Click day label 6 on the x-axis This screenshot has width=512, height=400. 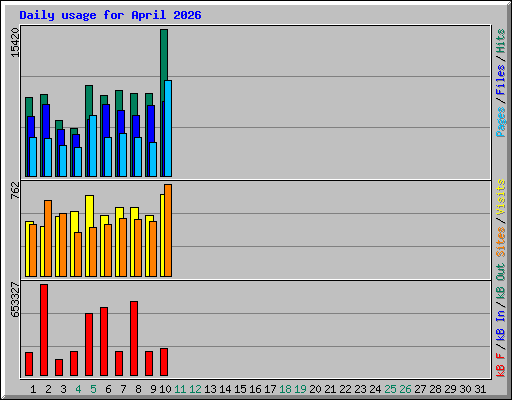click(108, 389)
